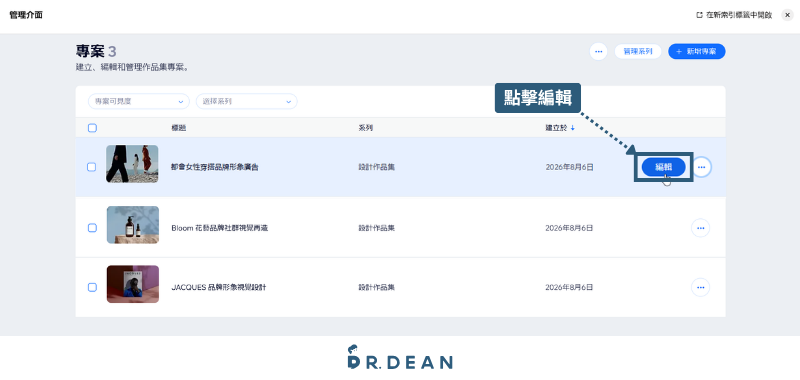Open the more actions menu for the 都會女性穿搭品牌形象廣告 row
Image resolution: width=800 pixels, height=380 pixels.
(x=702, y=167)
